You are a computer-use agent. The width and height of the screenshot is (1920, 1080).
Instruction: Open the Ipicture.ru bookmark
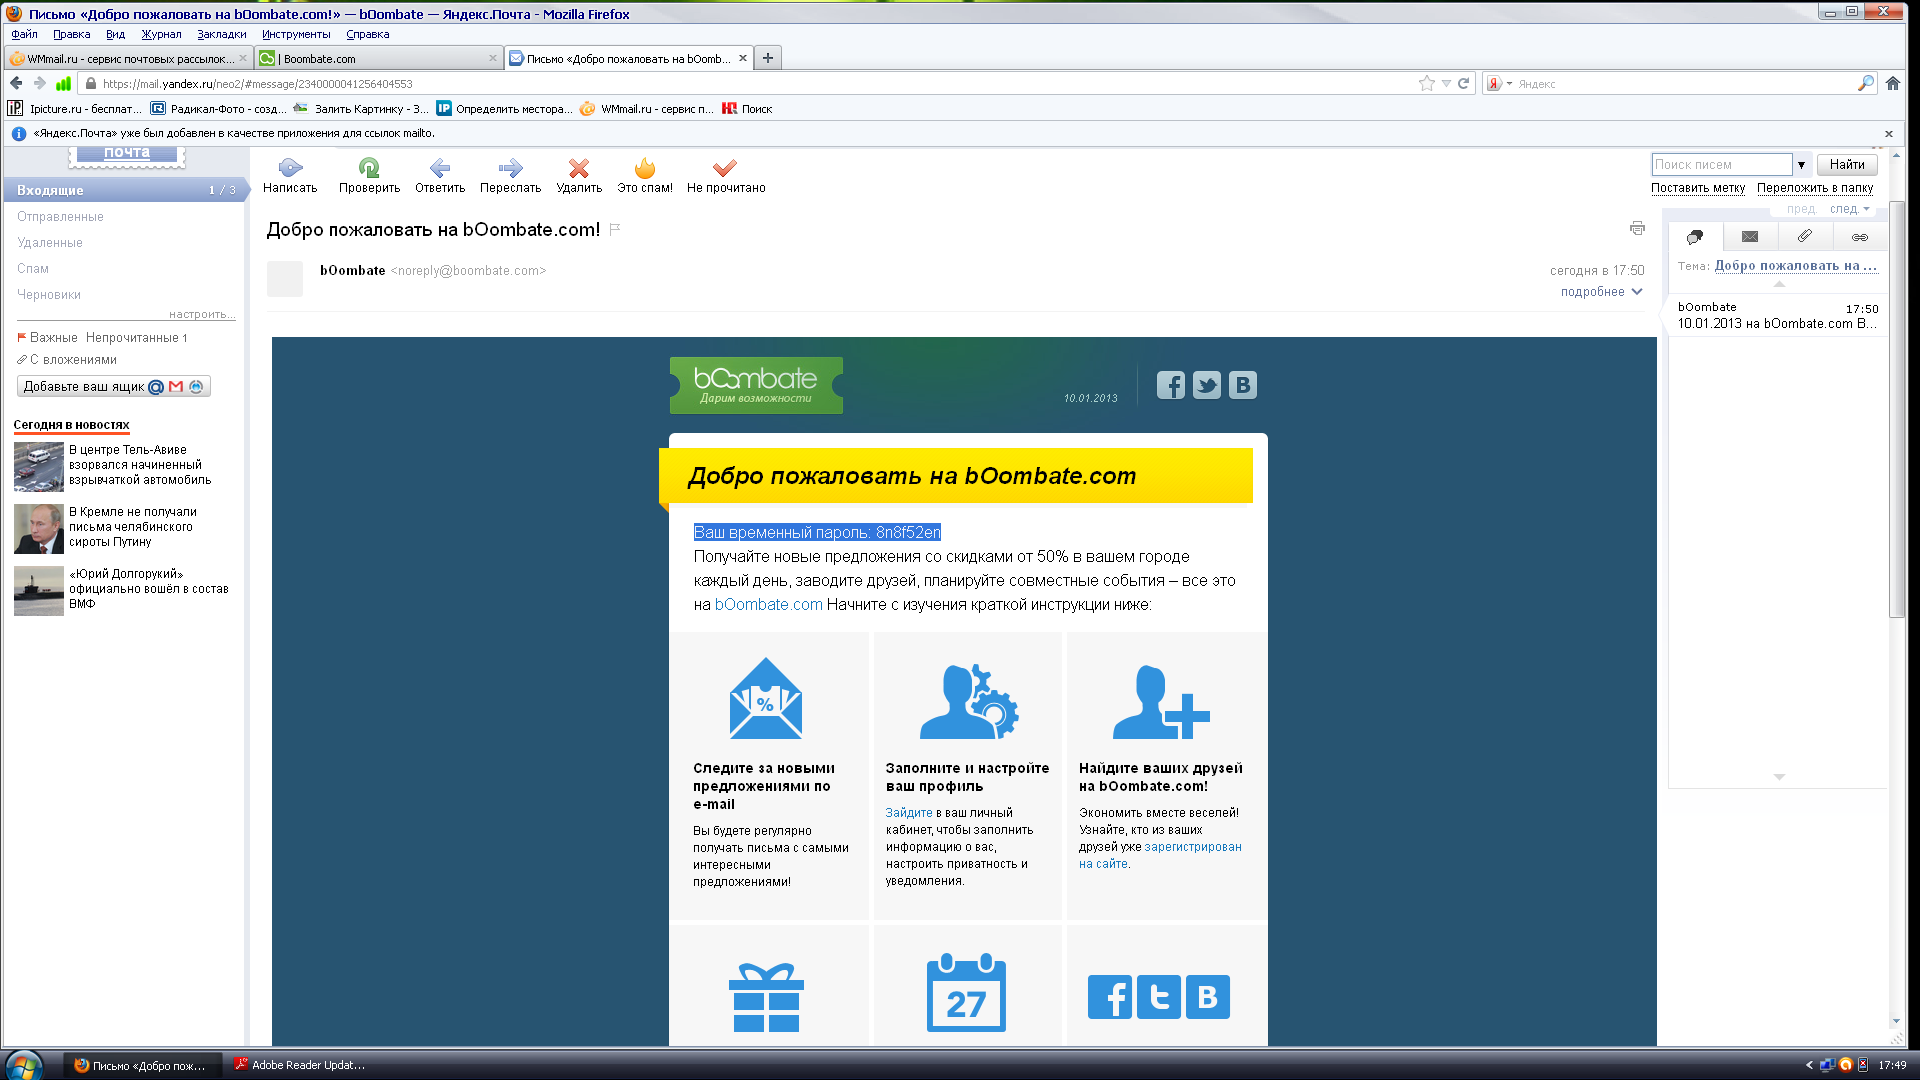click(76, 109)
